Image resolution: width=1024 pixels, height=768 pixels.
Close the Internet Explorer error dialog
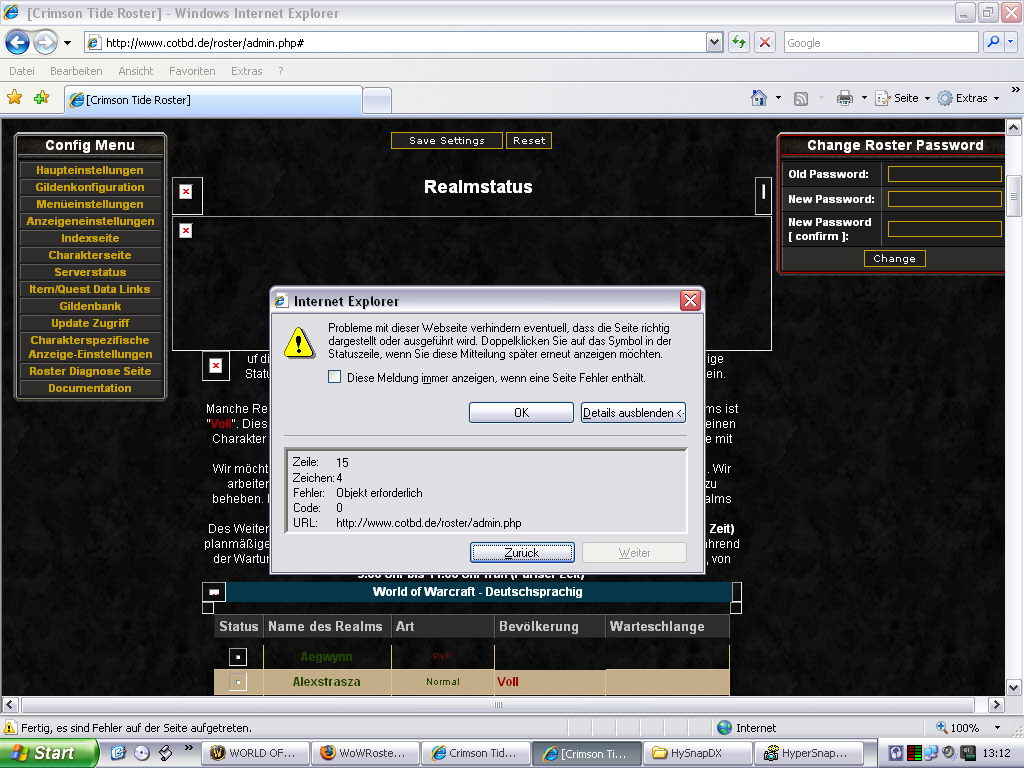point(690,300)
